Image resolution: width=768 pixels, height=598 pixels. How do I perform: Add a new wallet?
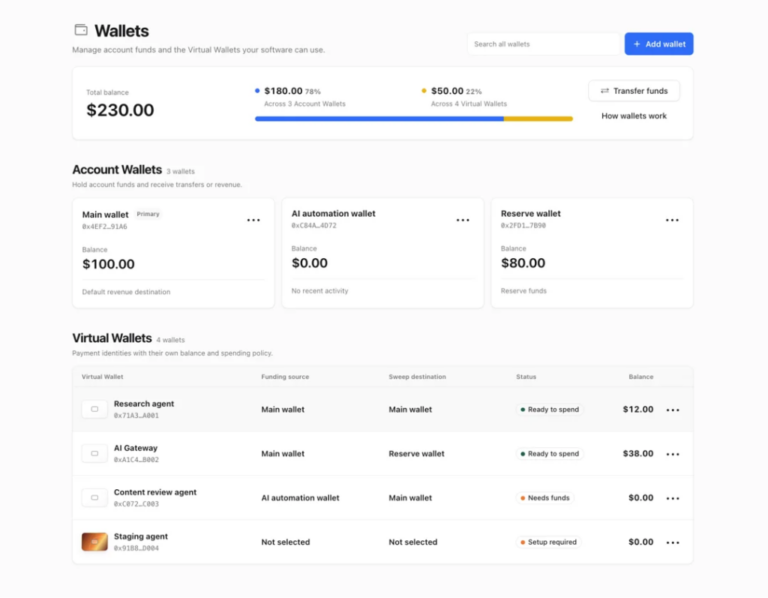[x=658, y=44]
